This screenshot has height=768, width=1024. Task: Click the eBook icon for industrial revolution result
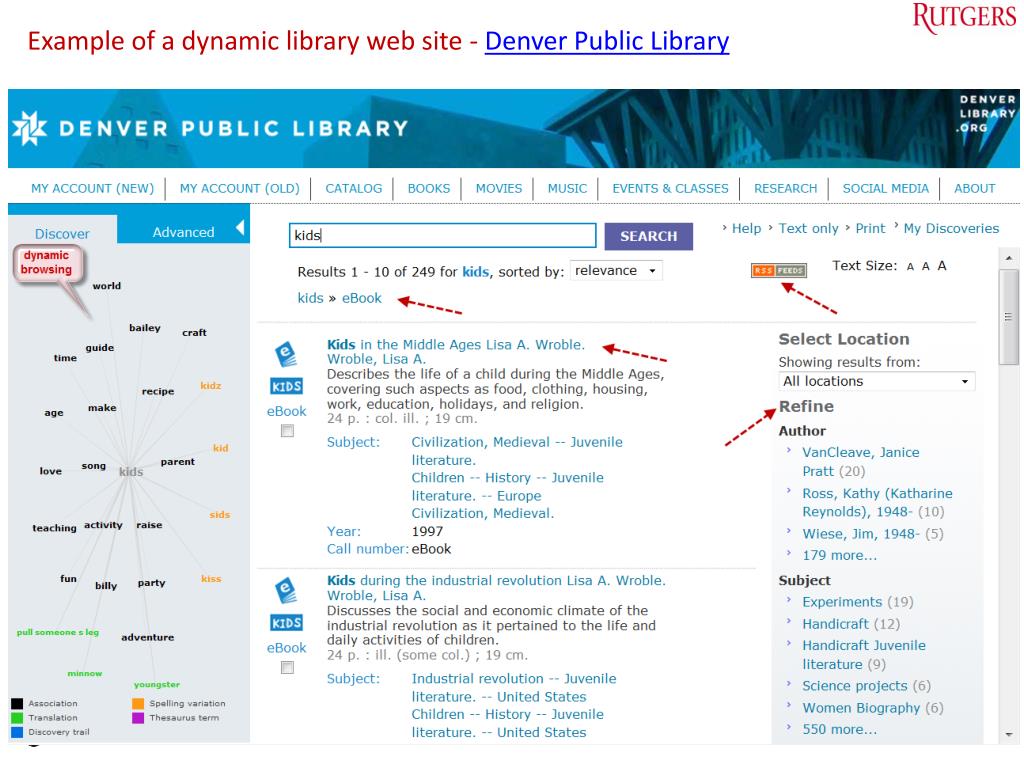coord(286,590)
